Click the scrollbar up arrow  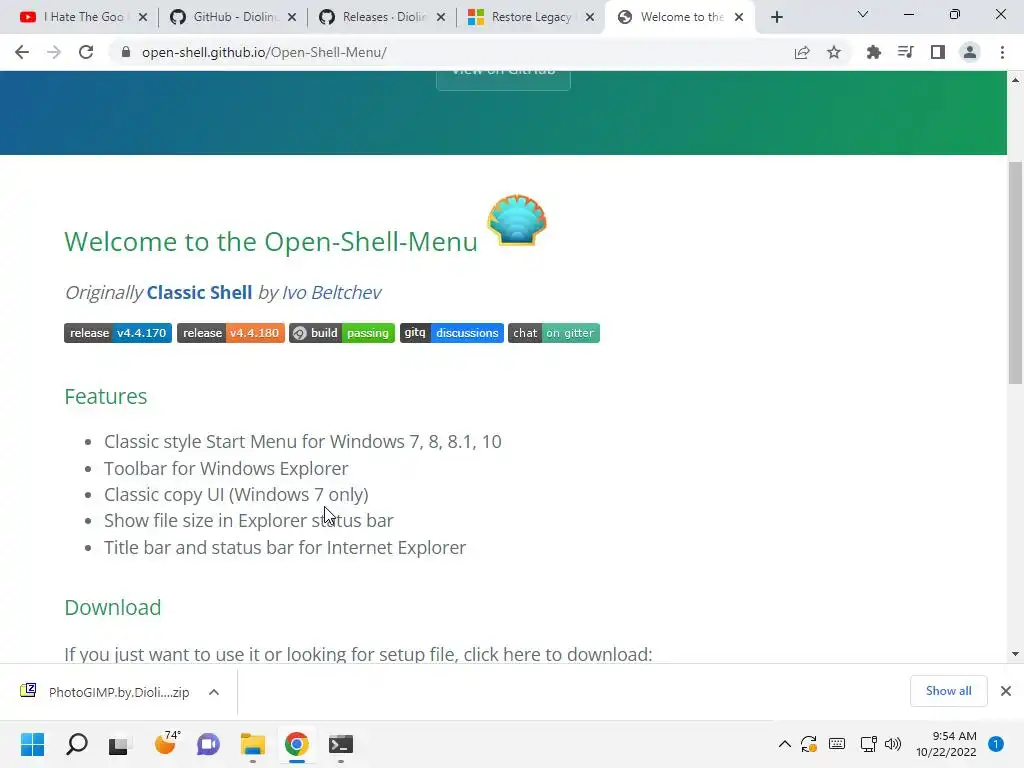1015,80
